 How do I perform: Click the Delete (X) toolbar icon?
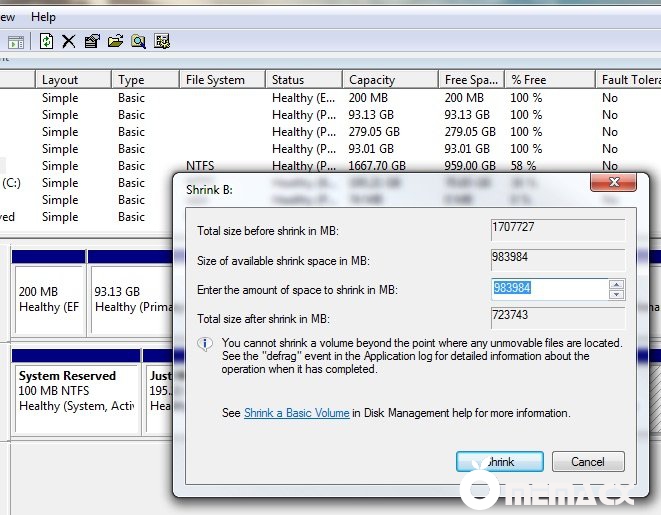pyautogui.click(x=69, y=41)
